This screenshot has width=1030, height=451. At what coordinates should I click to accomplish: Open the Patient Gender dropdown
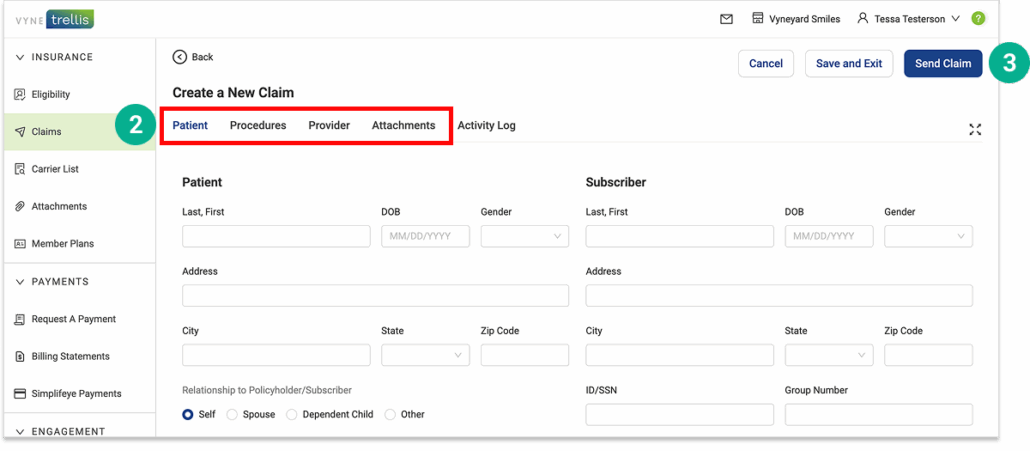[524, 236]
